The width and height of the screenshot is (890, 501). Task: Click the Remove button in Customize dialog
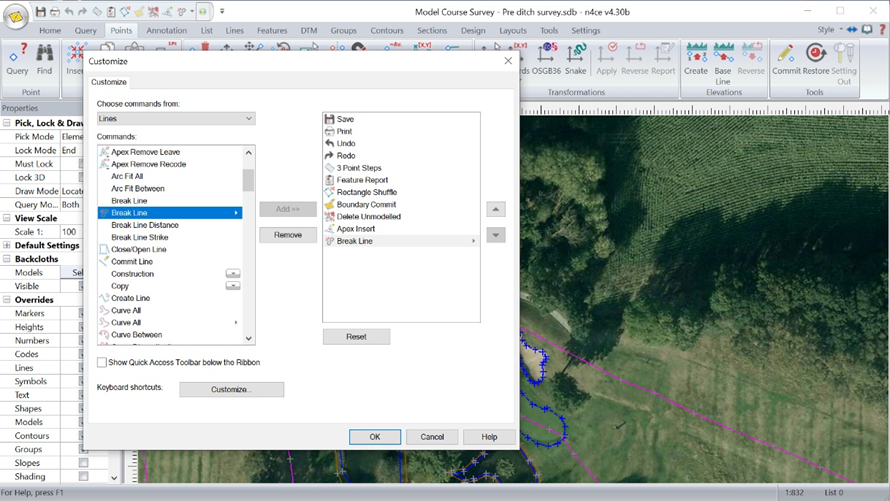[288, 235]
